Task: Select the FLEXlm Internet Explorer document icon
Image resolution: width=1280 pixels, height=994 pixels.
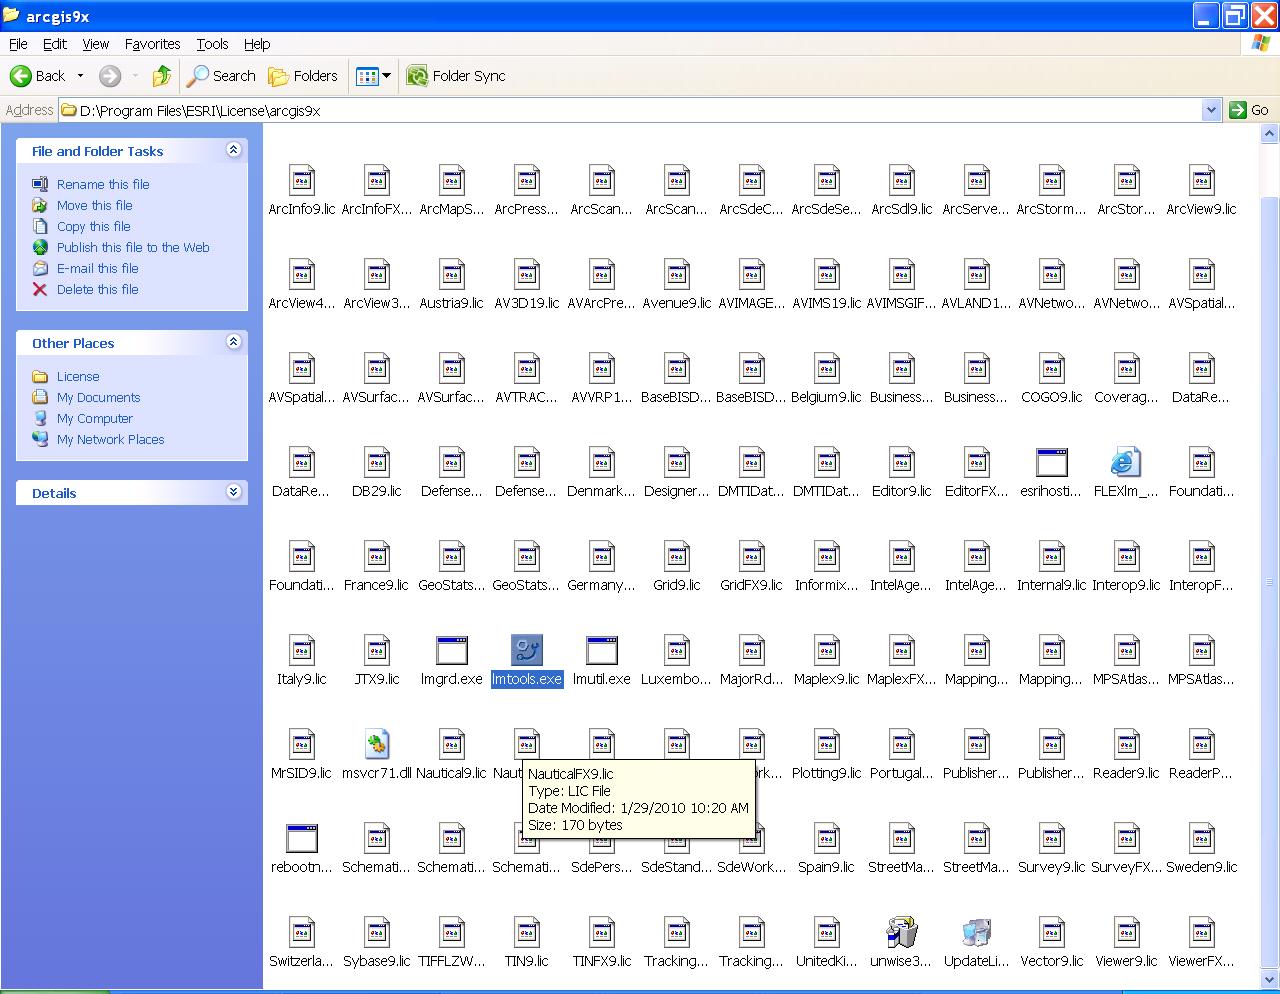Action: coord(1126,463)
